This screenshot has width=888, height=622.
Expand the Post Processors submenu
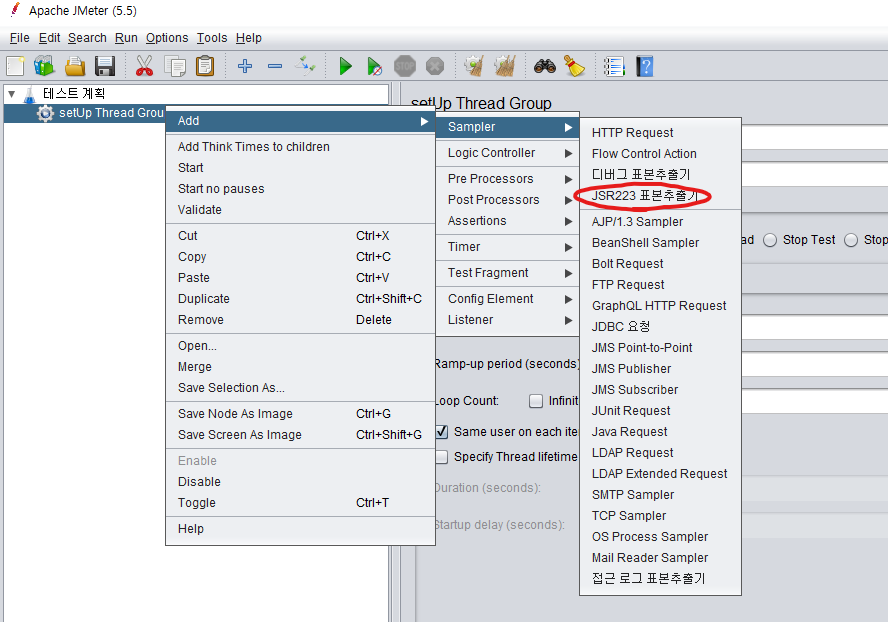507,200
